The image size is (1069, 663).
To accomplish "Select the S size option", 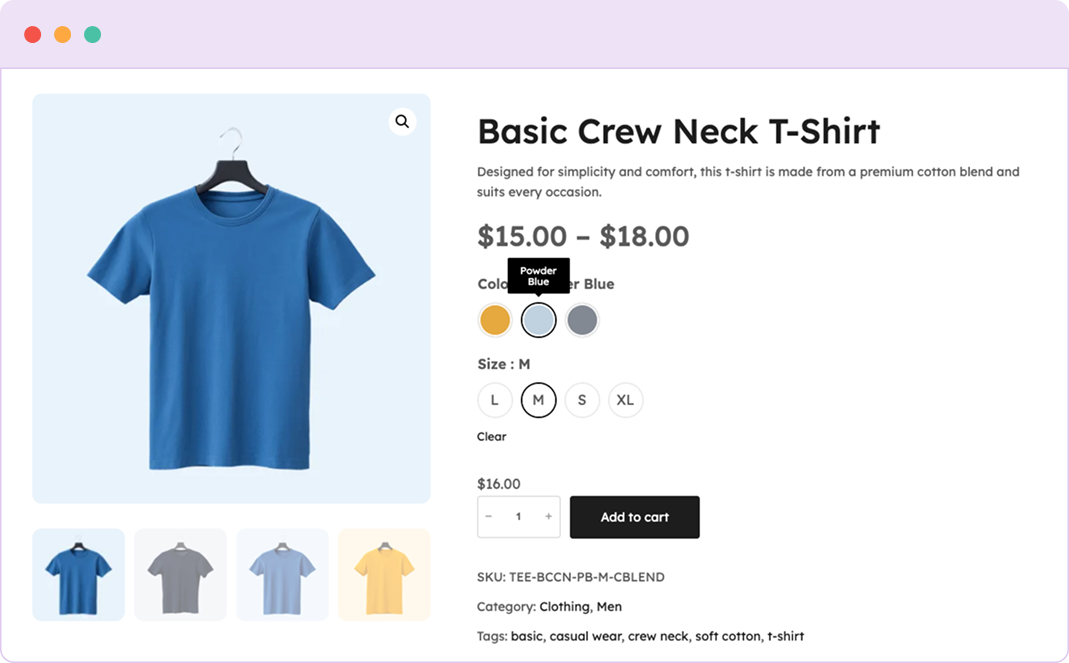I will [x=582, y=399].
